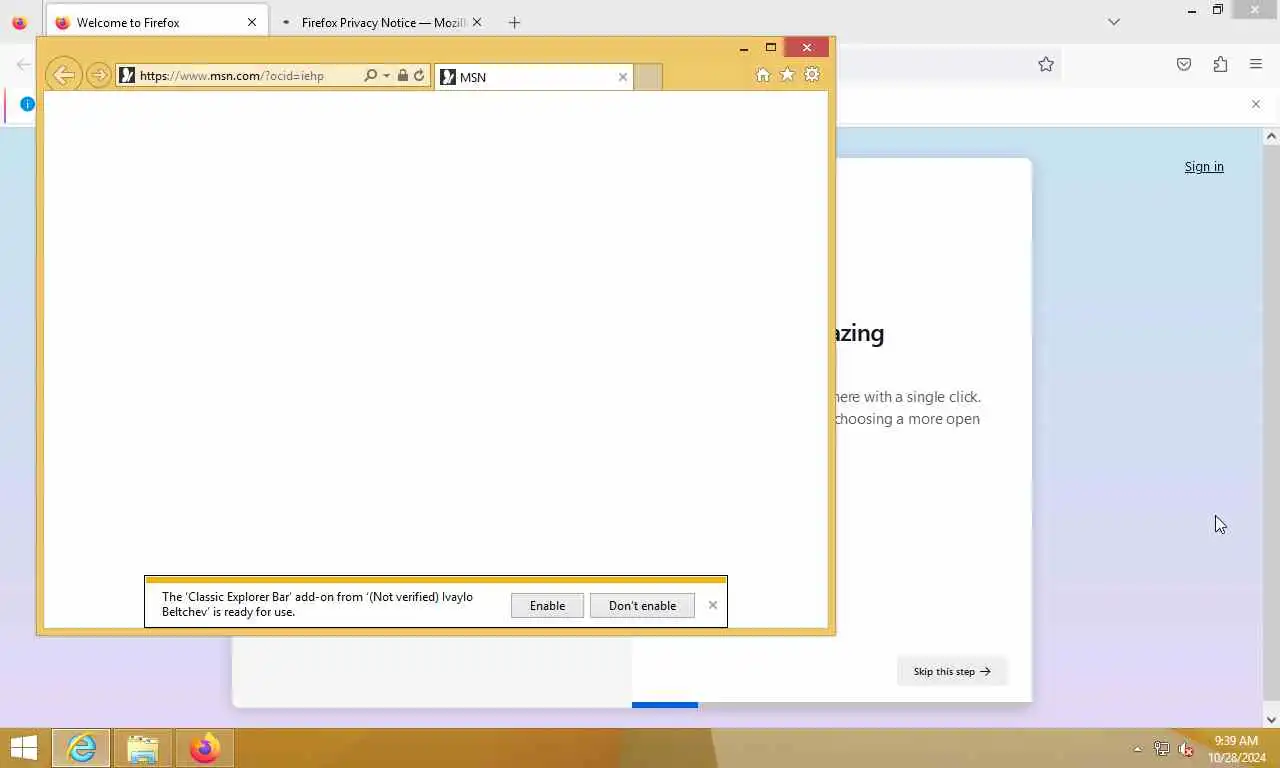This screenshot has width=1280, height=768.
Task: Click the info icon in Firefox notification bar
Action: [27, 104]
